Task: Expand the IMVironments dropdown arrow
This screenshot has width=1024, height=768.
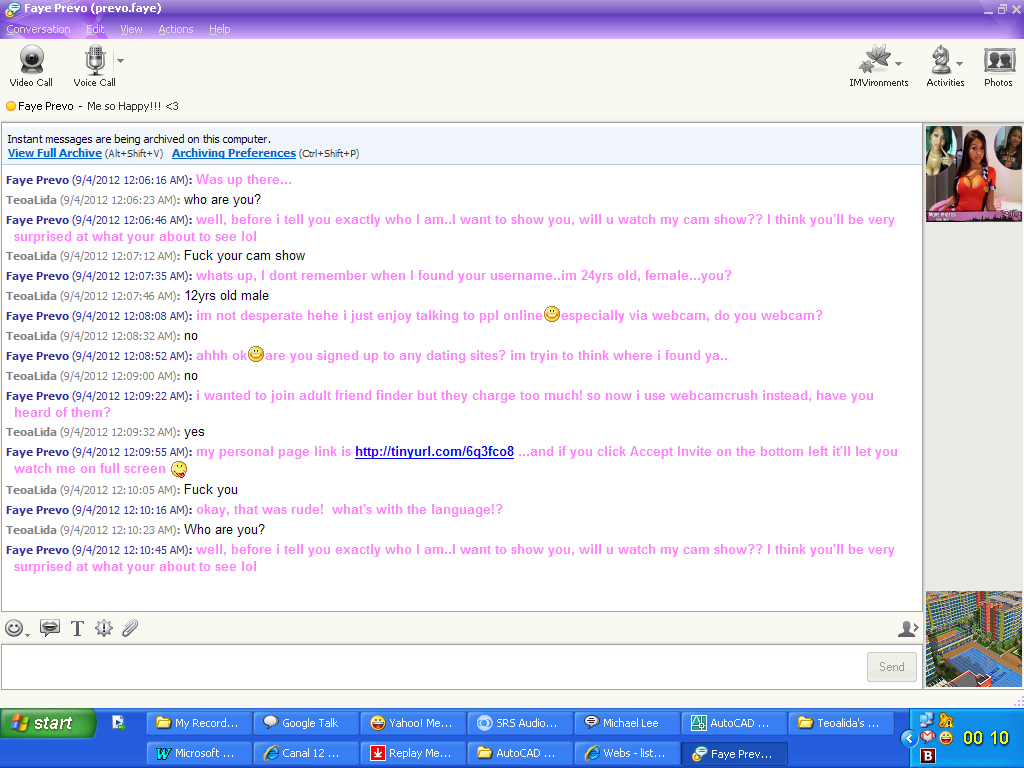Action: tap(899, 64)
